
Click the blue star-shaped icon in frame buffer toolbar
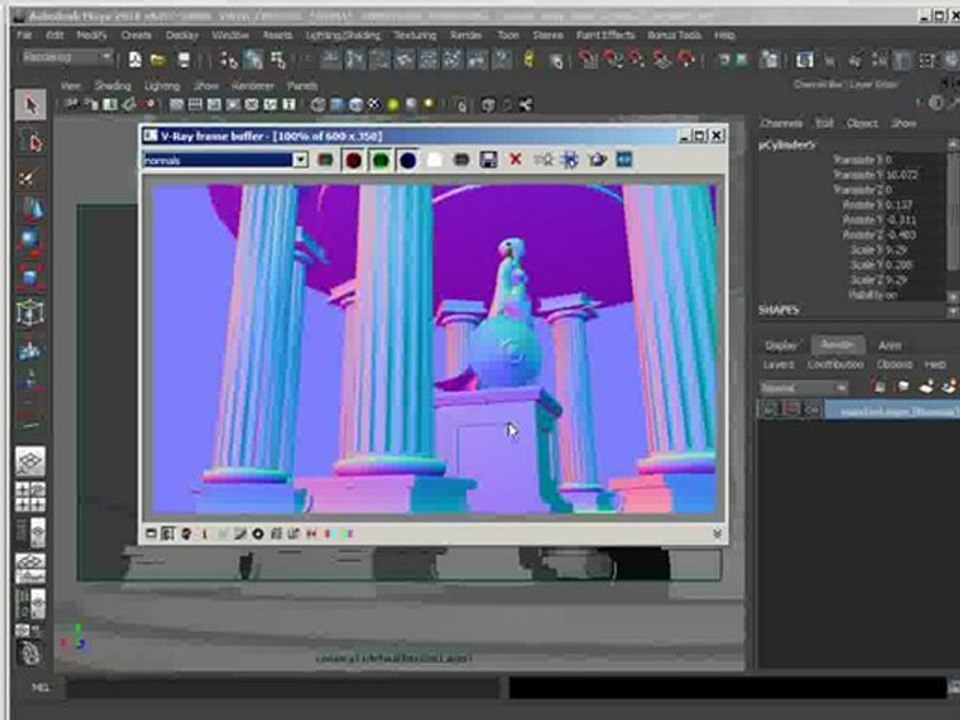click(569, 160)
